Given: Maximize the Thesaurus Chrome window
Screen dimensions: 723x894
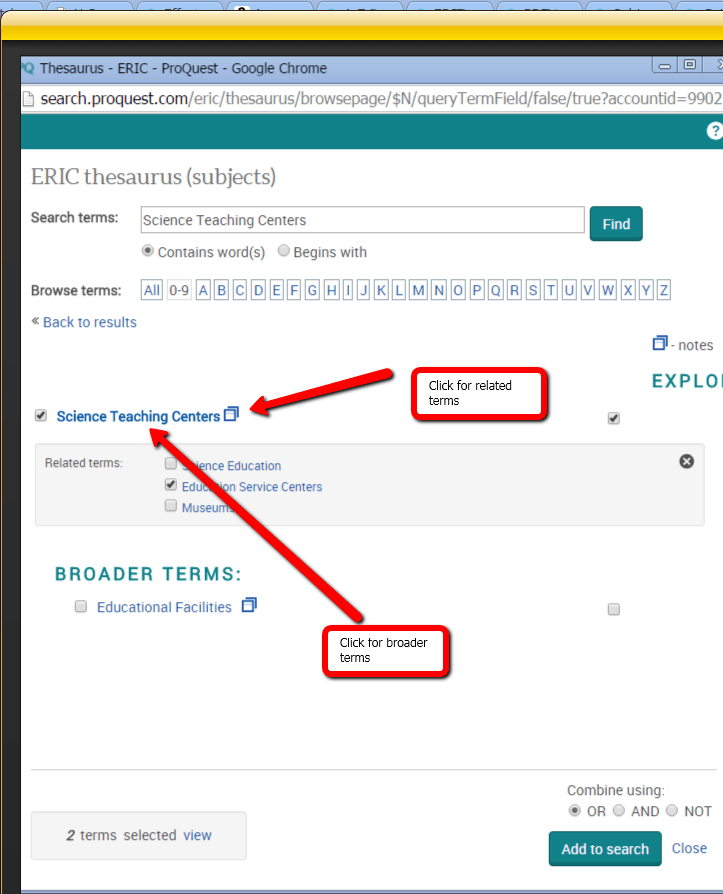Looking at the screenshot, I should coord(689,65).
